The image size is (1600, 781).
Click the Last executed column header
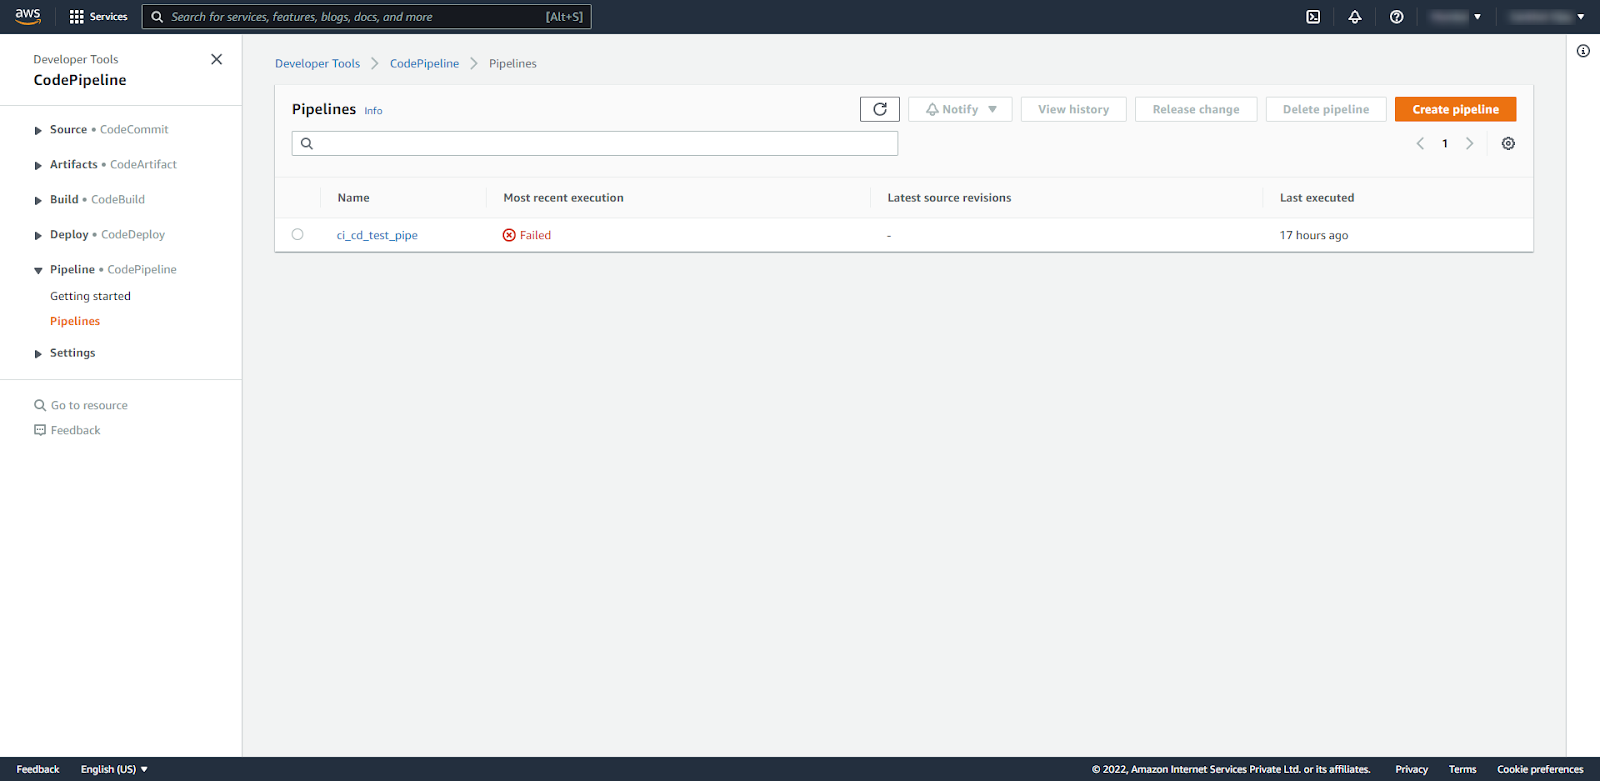(x=1317, y=198)
